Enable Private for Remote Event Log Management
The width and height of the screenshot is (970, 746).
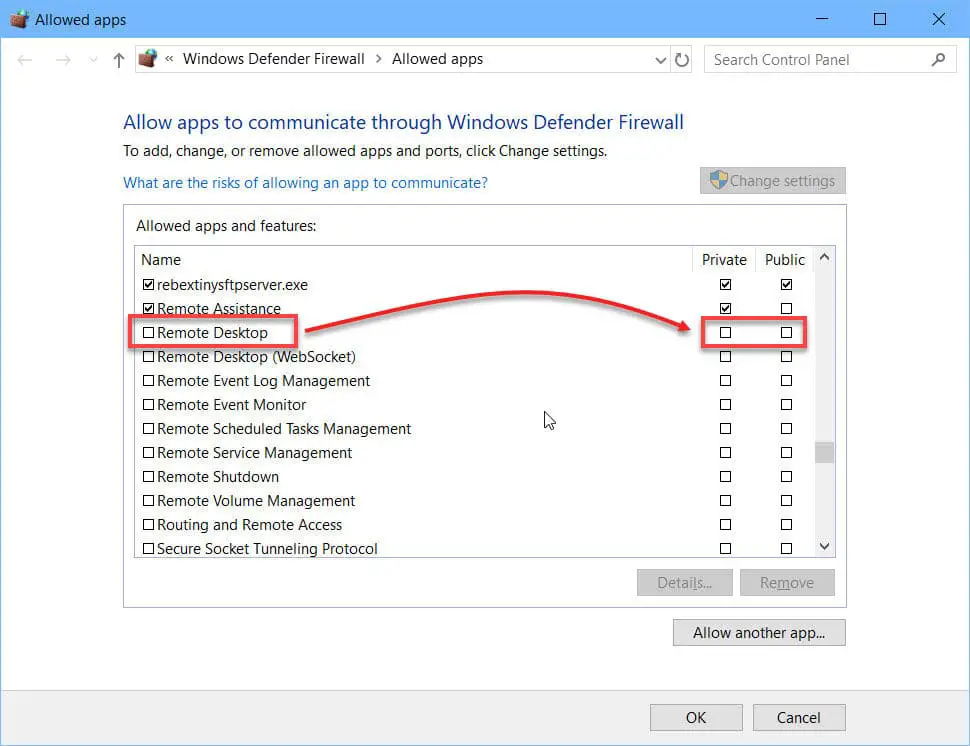point(725,380)
